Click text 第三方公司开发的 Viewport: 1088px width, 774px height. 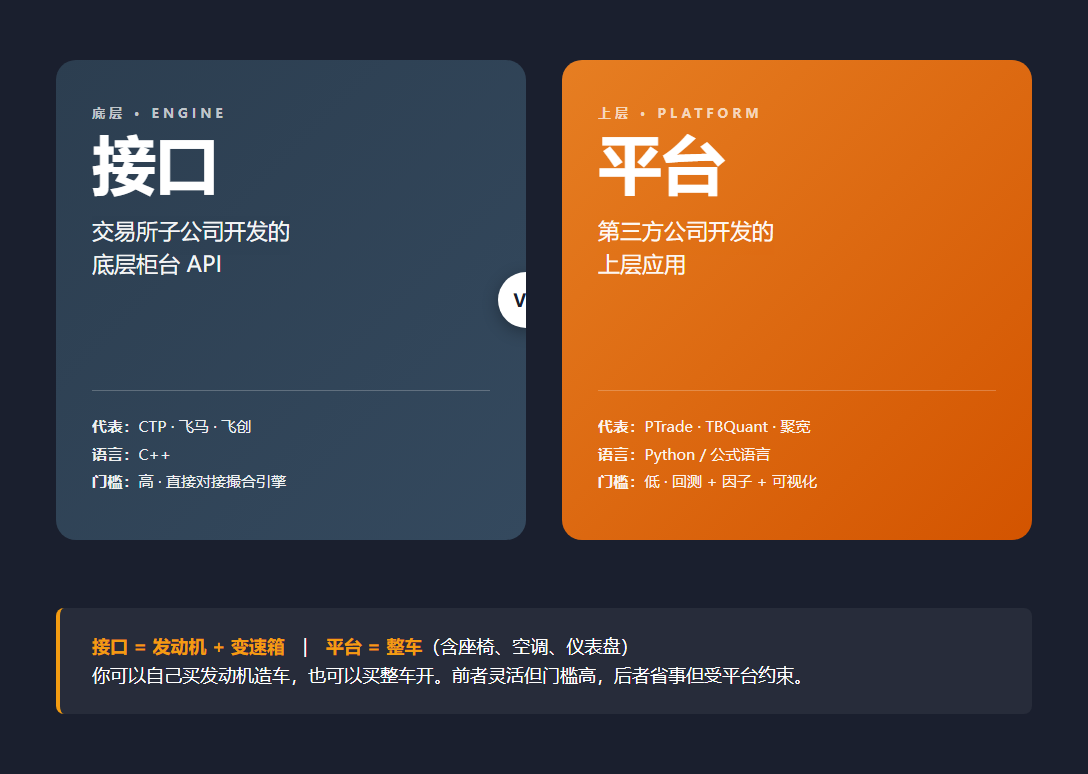tap(686, 232)
